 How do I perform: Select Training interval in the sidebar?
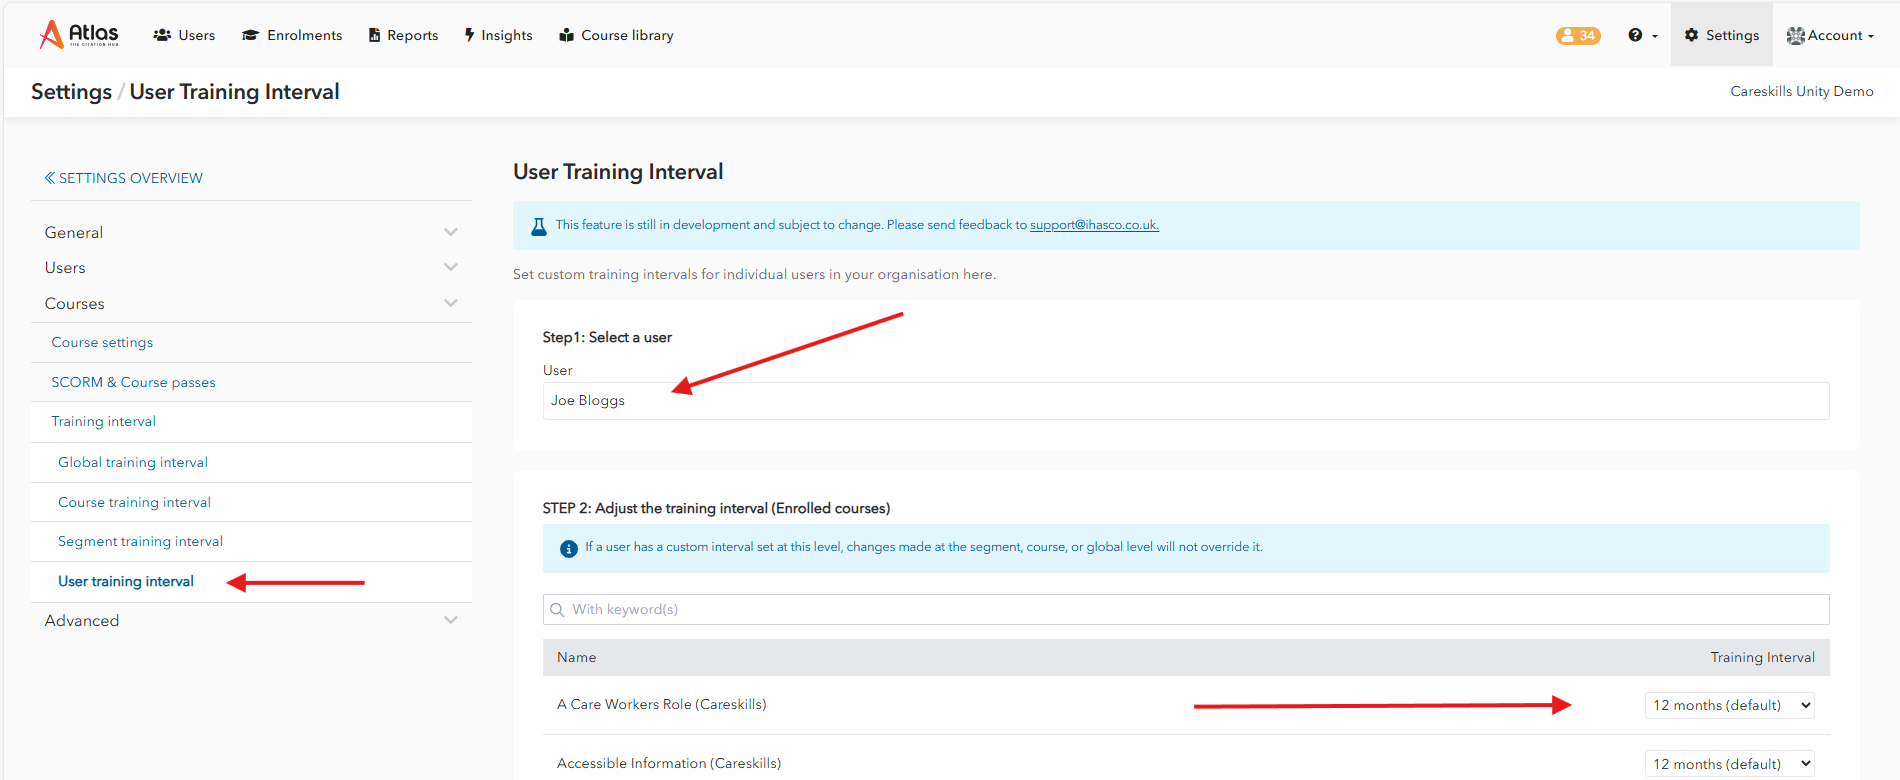(x=103, y=421)
